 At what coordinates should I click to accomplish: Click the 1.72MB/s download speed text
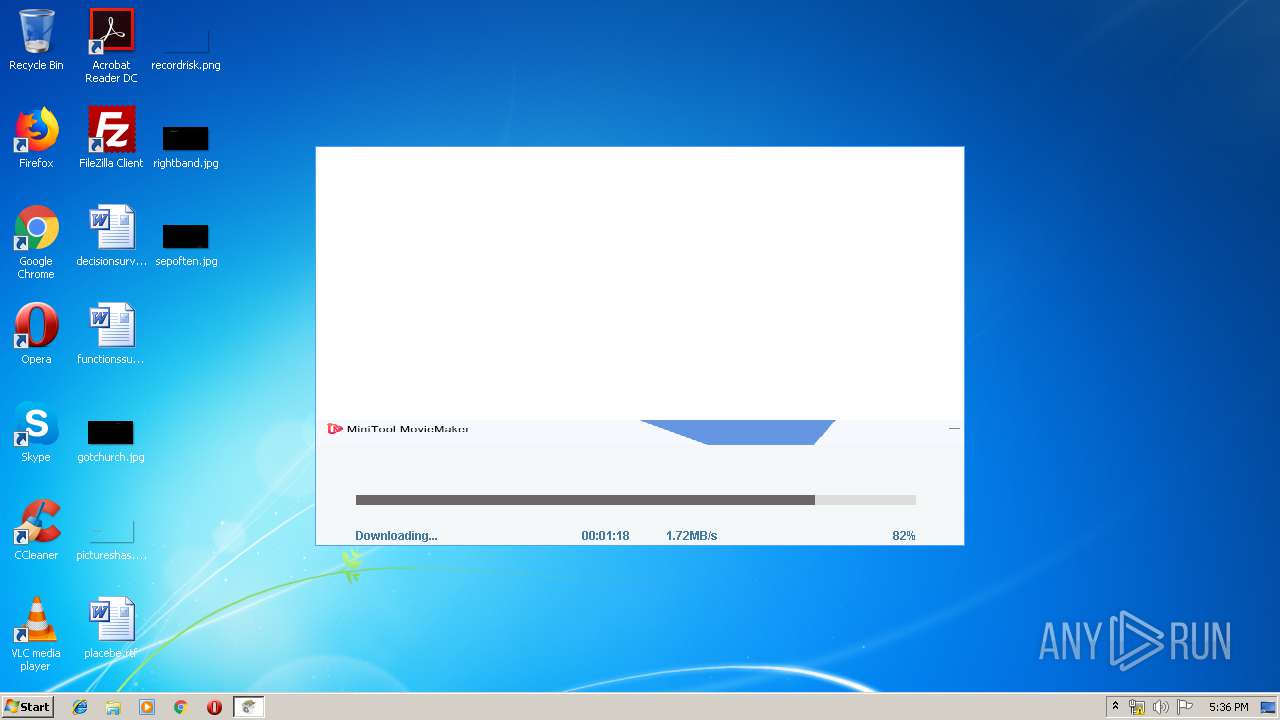pyautogui.click(x=692, y=536)
